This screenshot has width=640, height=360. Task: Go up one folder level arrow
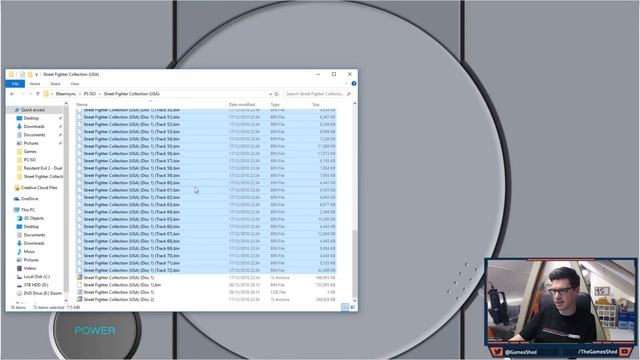pyautogui.click(x=38, y=94)
